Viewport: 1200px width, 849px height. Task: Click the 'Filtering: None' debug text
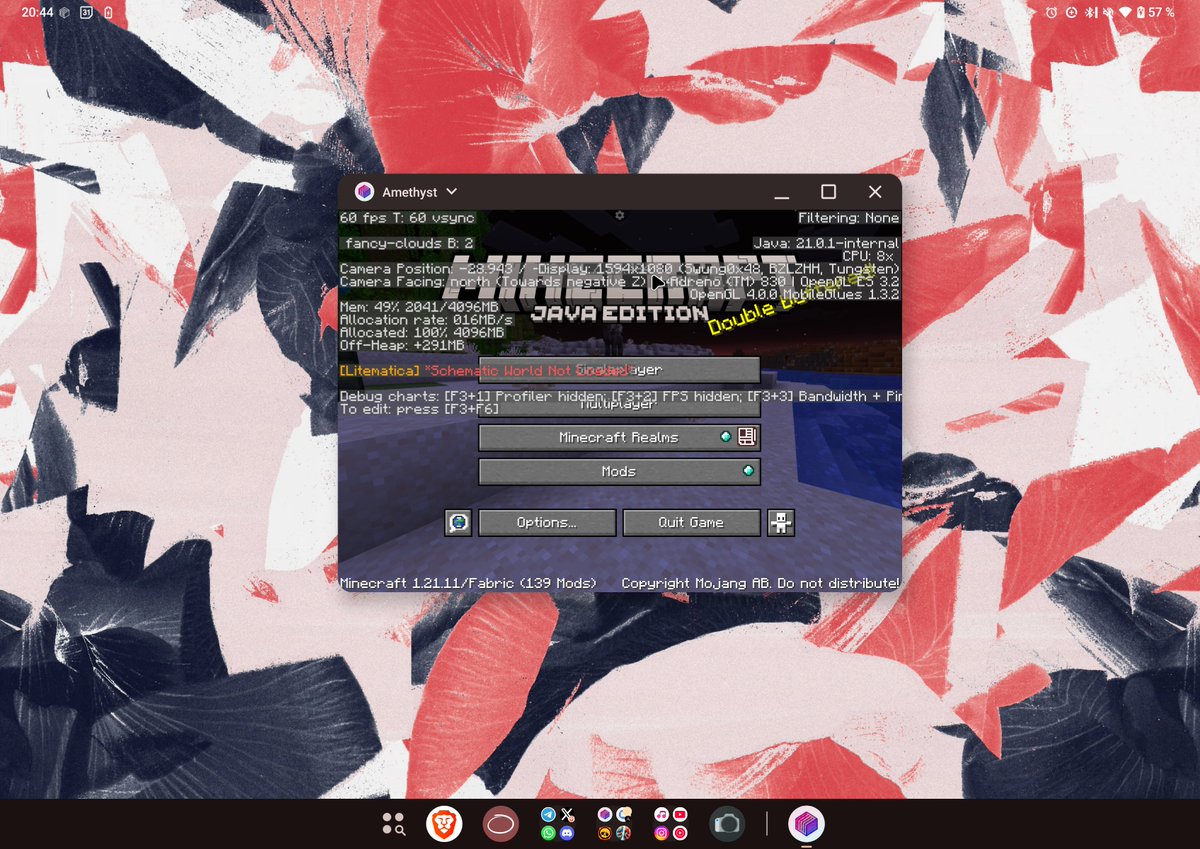coord(849,218)
